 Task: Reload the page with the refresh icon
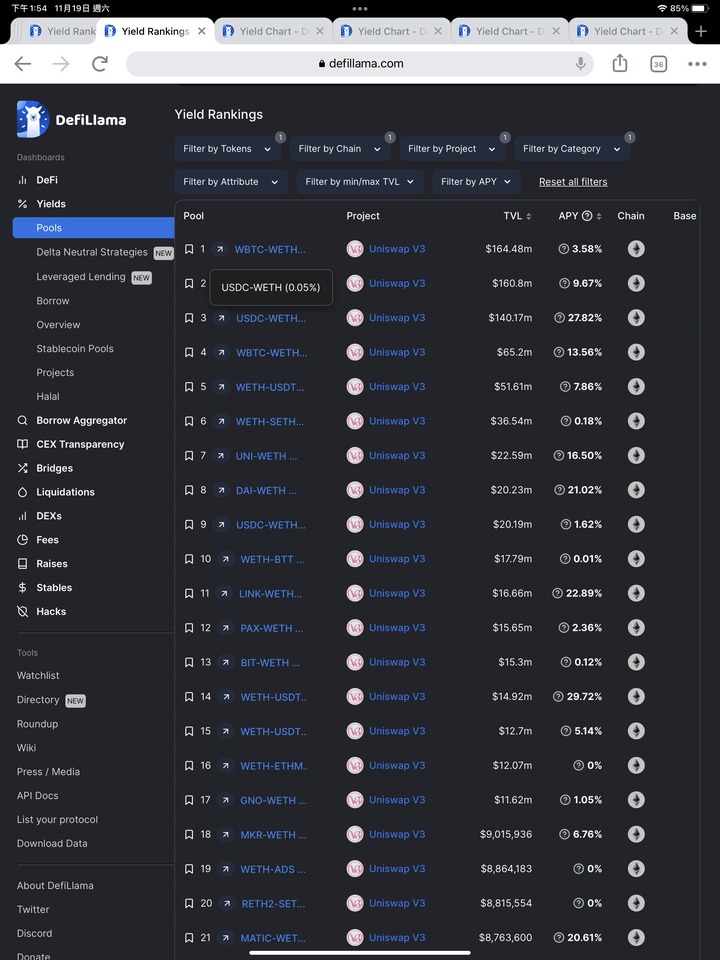pos(100,64)
